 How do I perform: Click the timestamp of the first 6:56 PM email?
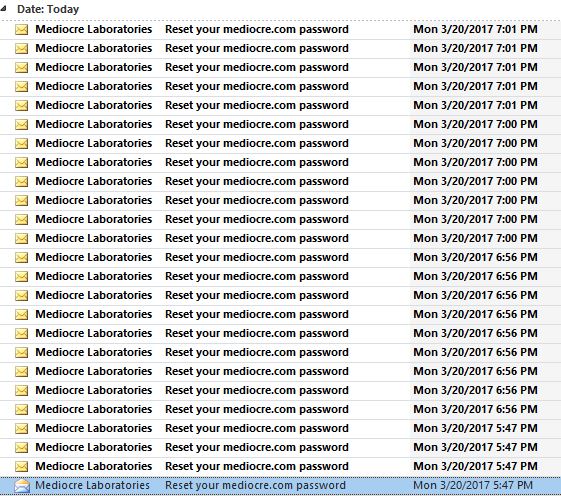[475, 257]
